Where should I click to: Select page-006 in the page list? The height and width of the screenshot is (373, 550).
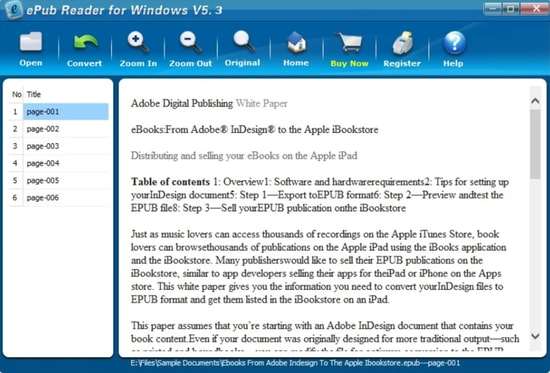pyautogui.click(x=66, y=198)
